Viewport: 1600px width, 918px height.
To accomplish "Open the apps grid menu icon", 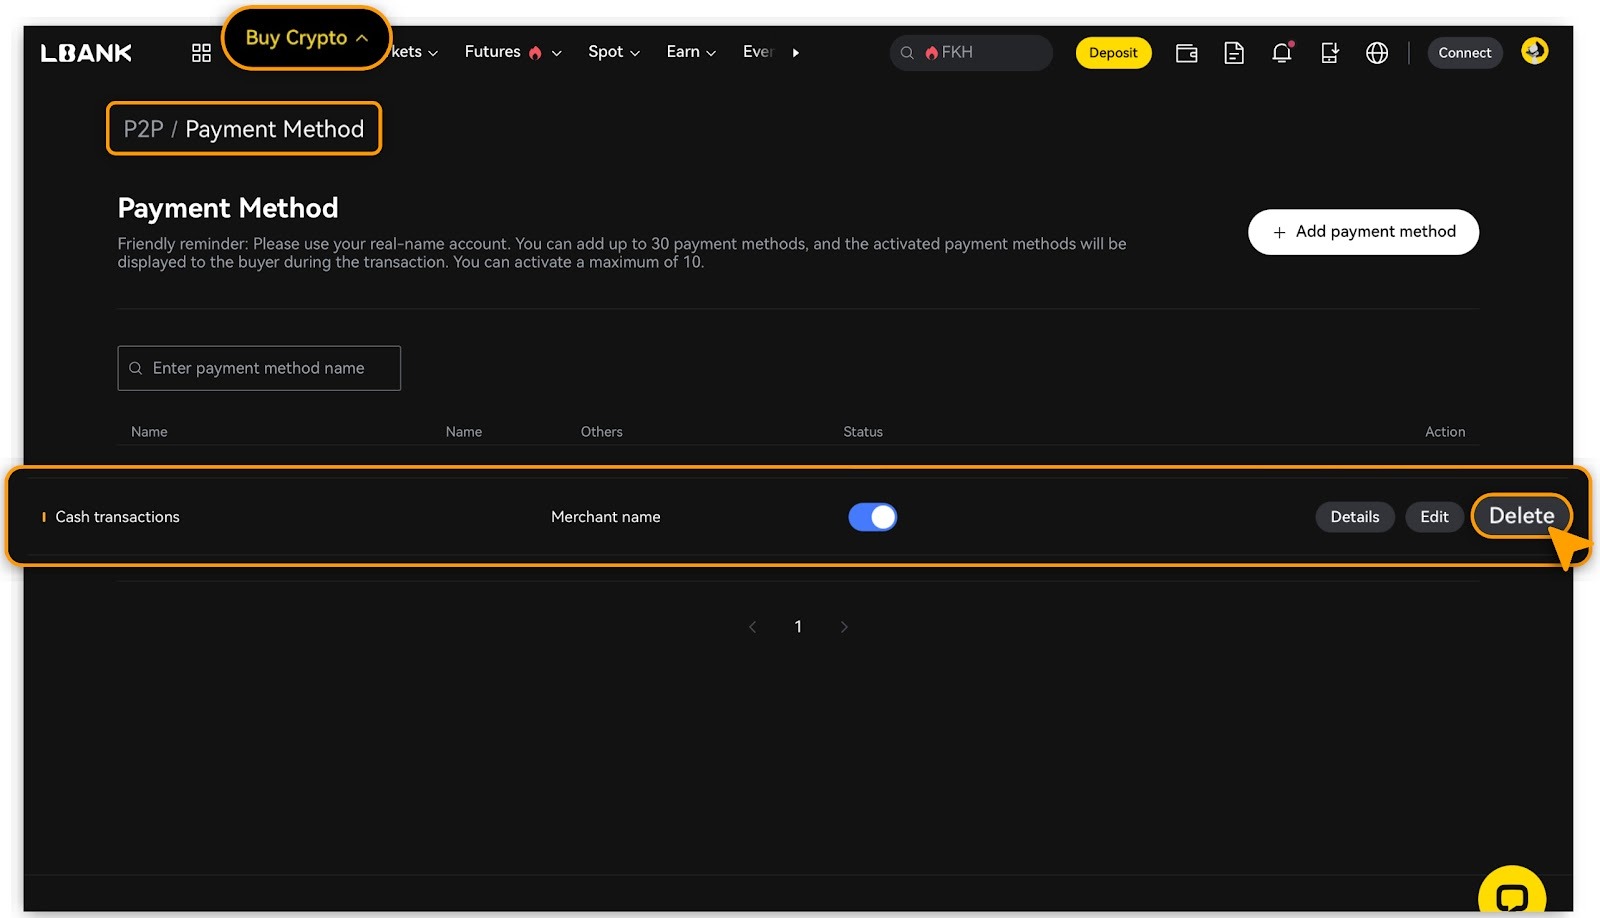I will 201,53.
